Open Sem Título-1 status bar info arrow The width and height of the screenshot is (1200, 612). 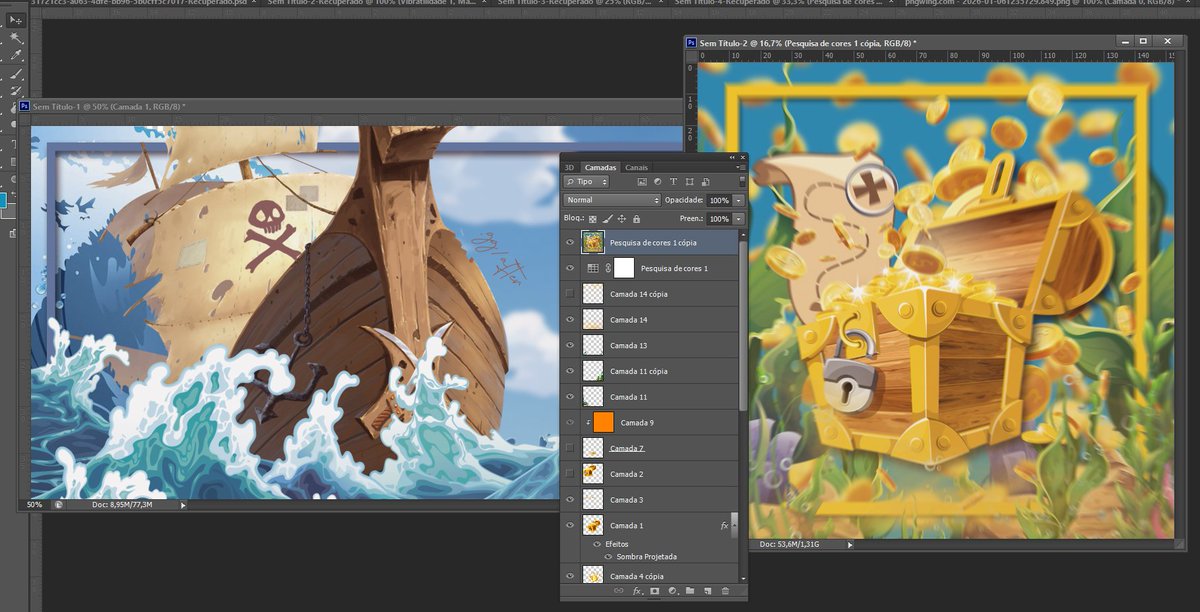[x=183, y=505]
